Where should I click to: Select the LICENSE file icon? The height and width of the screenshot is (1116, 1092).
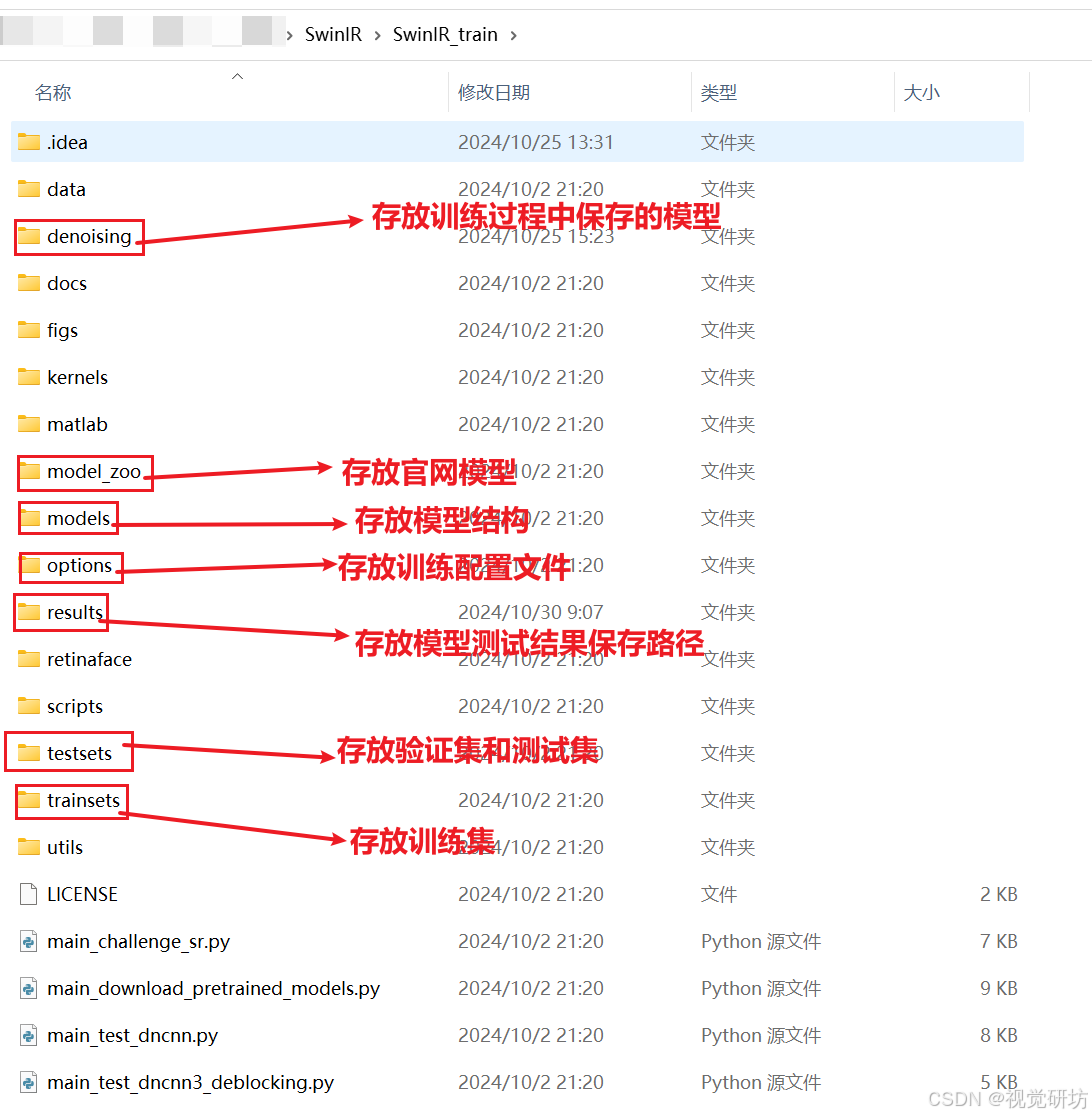click(28, 894)
